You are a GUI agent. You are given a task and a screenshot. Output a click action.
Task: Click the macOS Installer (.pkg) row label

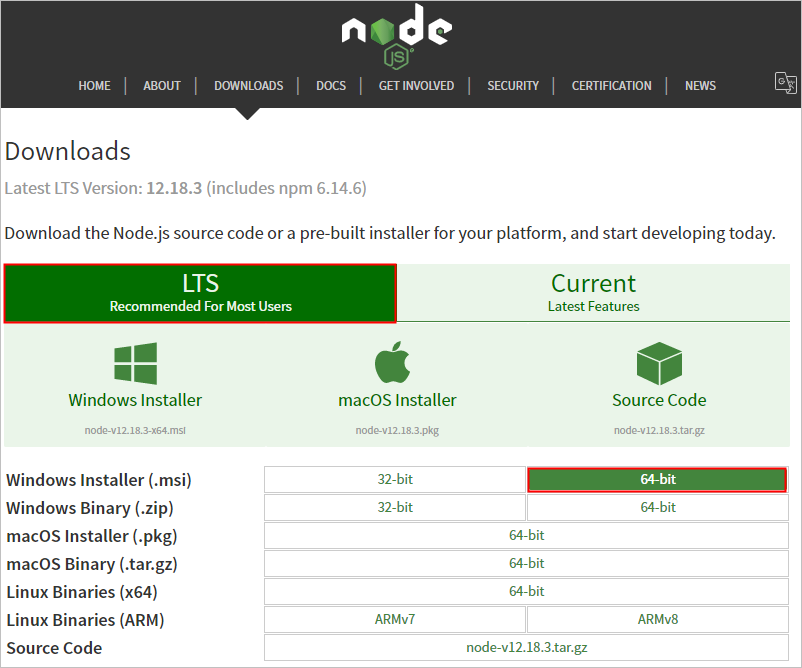click(x=92, y=537)
